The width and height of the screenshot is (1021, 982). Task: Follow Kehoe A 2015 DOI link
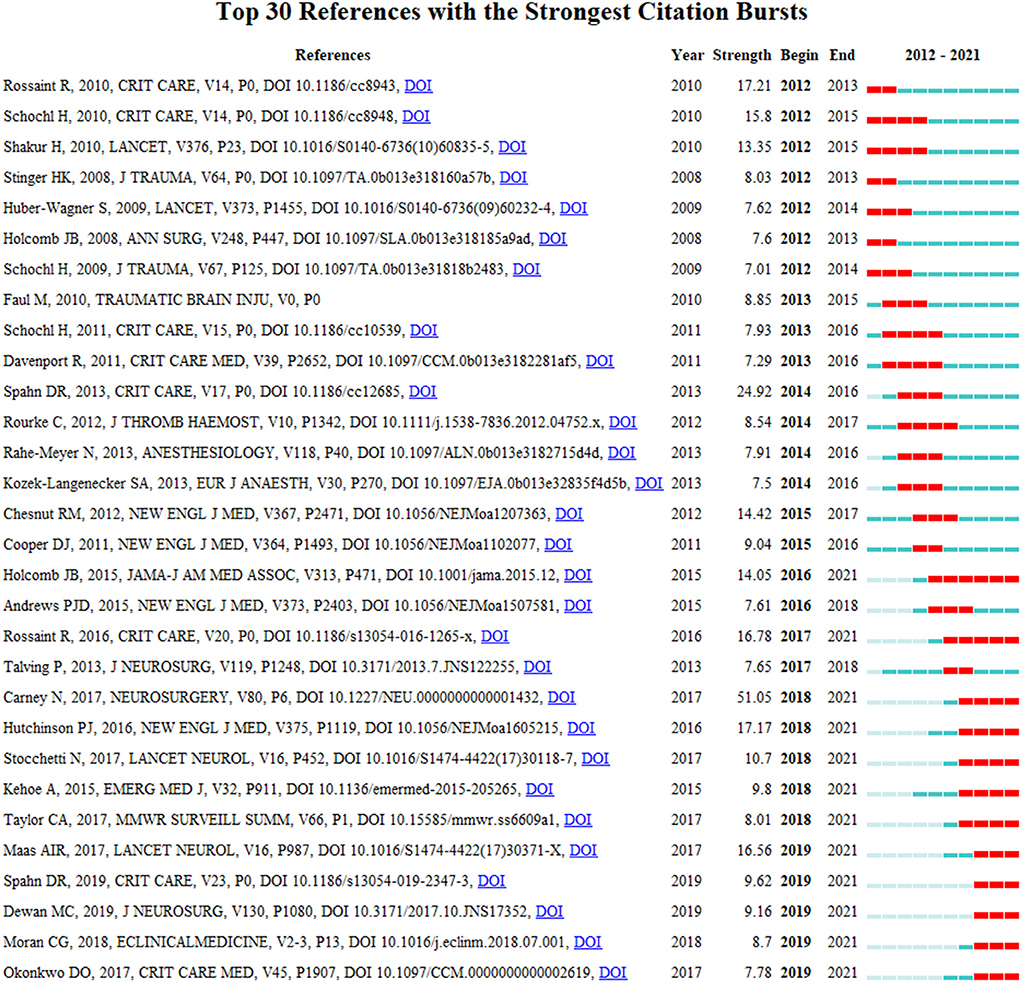coord(539,790)
